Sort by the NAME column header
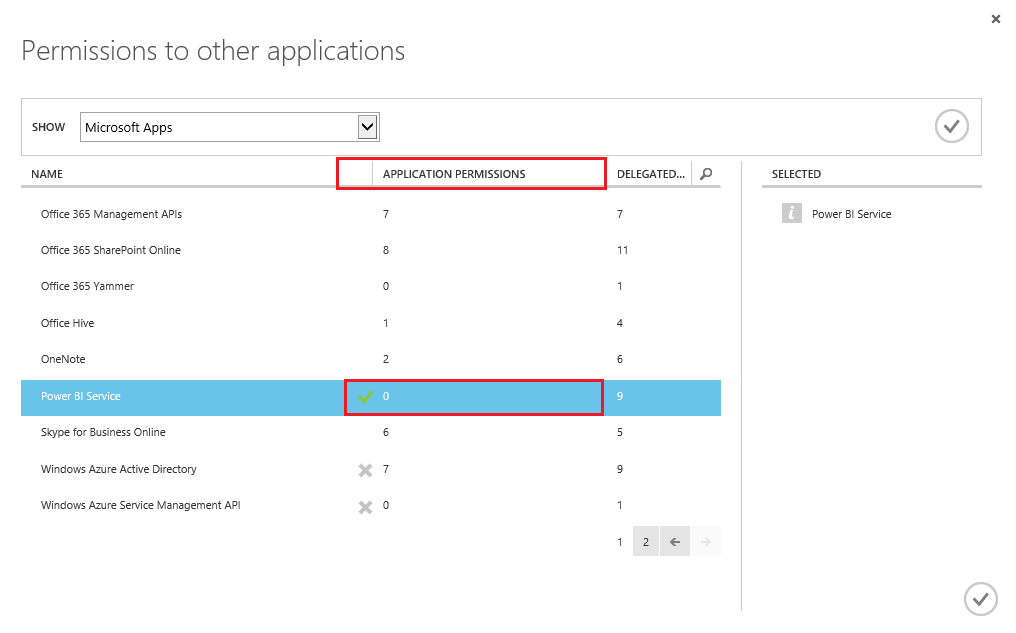The image size is (1016, 633). tap(47, 174)
